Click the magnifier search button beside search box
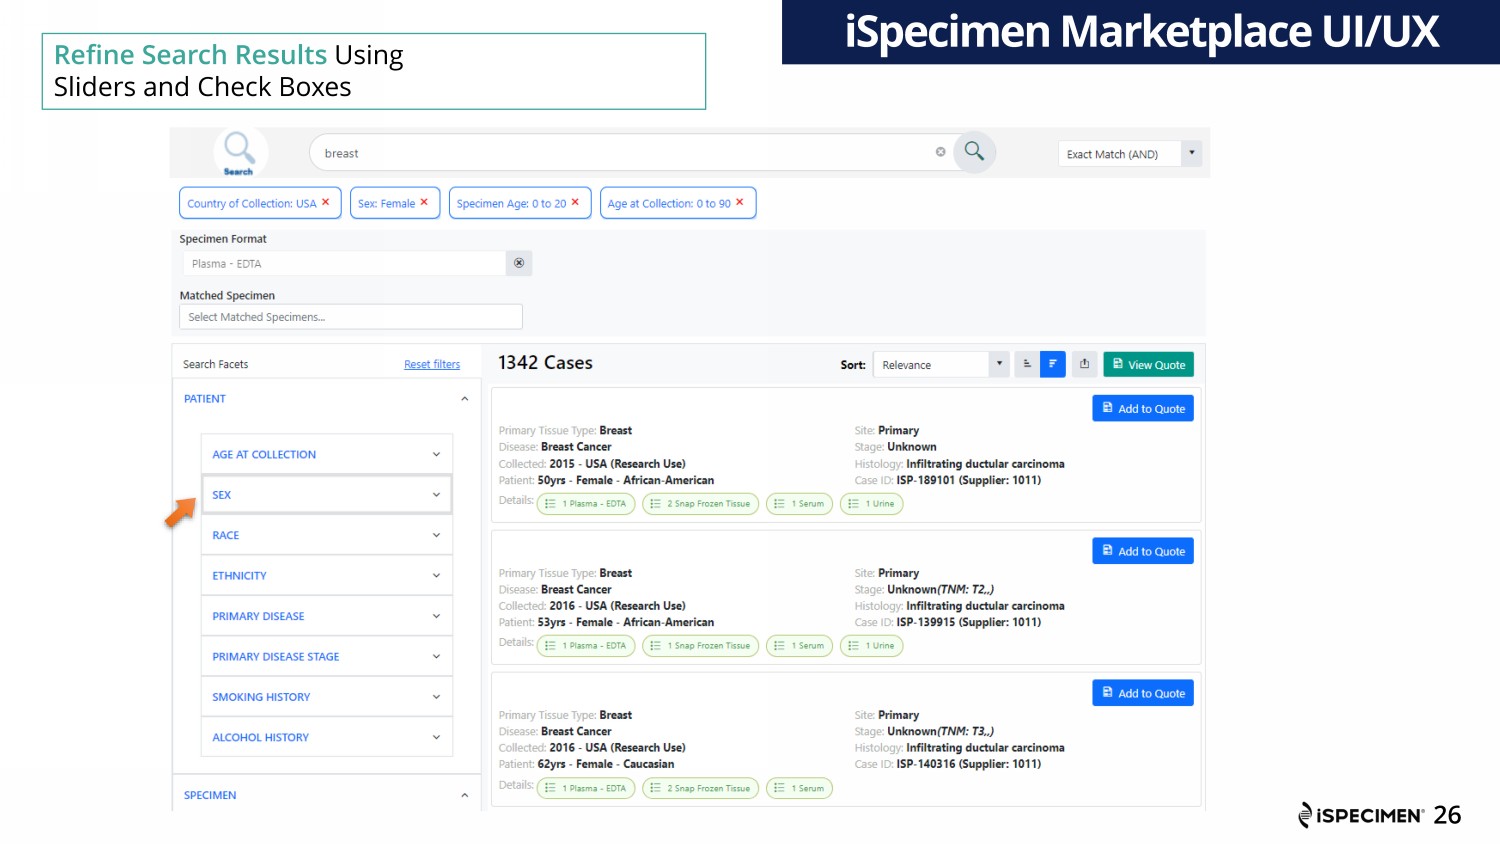Image resolution: width=1500 pixels, height=844 pixels. click(974, 152)
